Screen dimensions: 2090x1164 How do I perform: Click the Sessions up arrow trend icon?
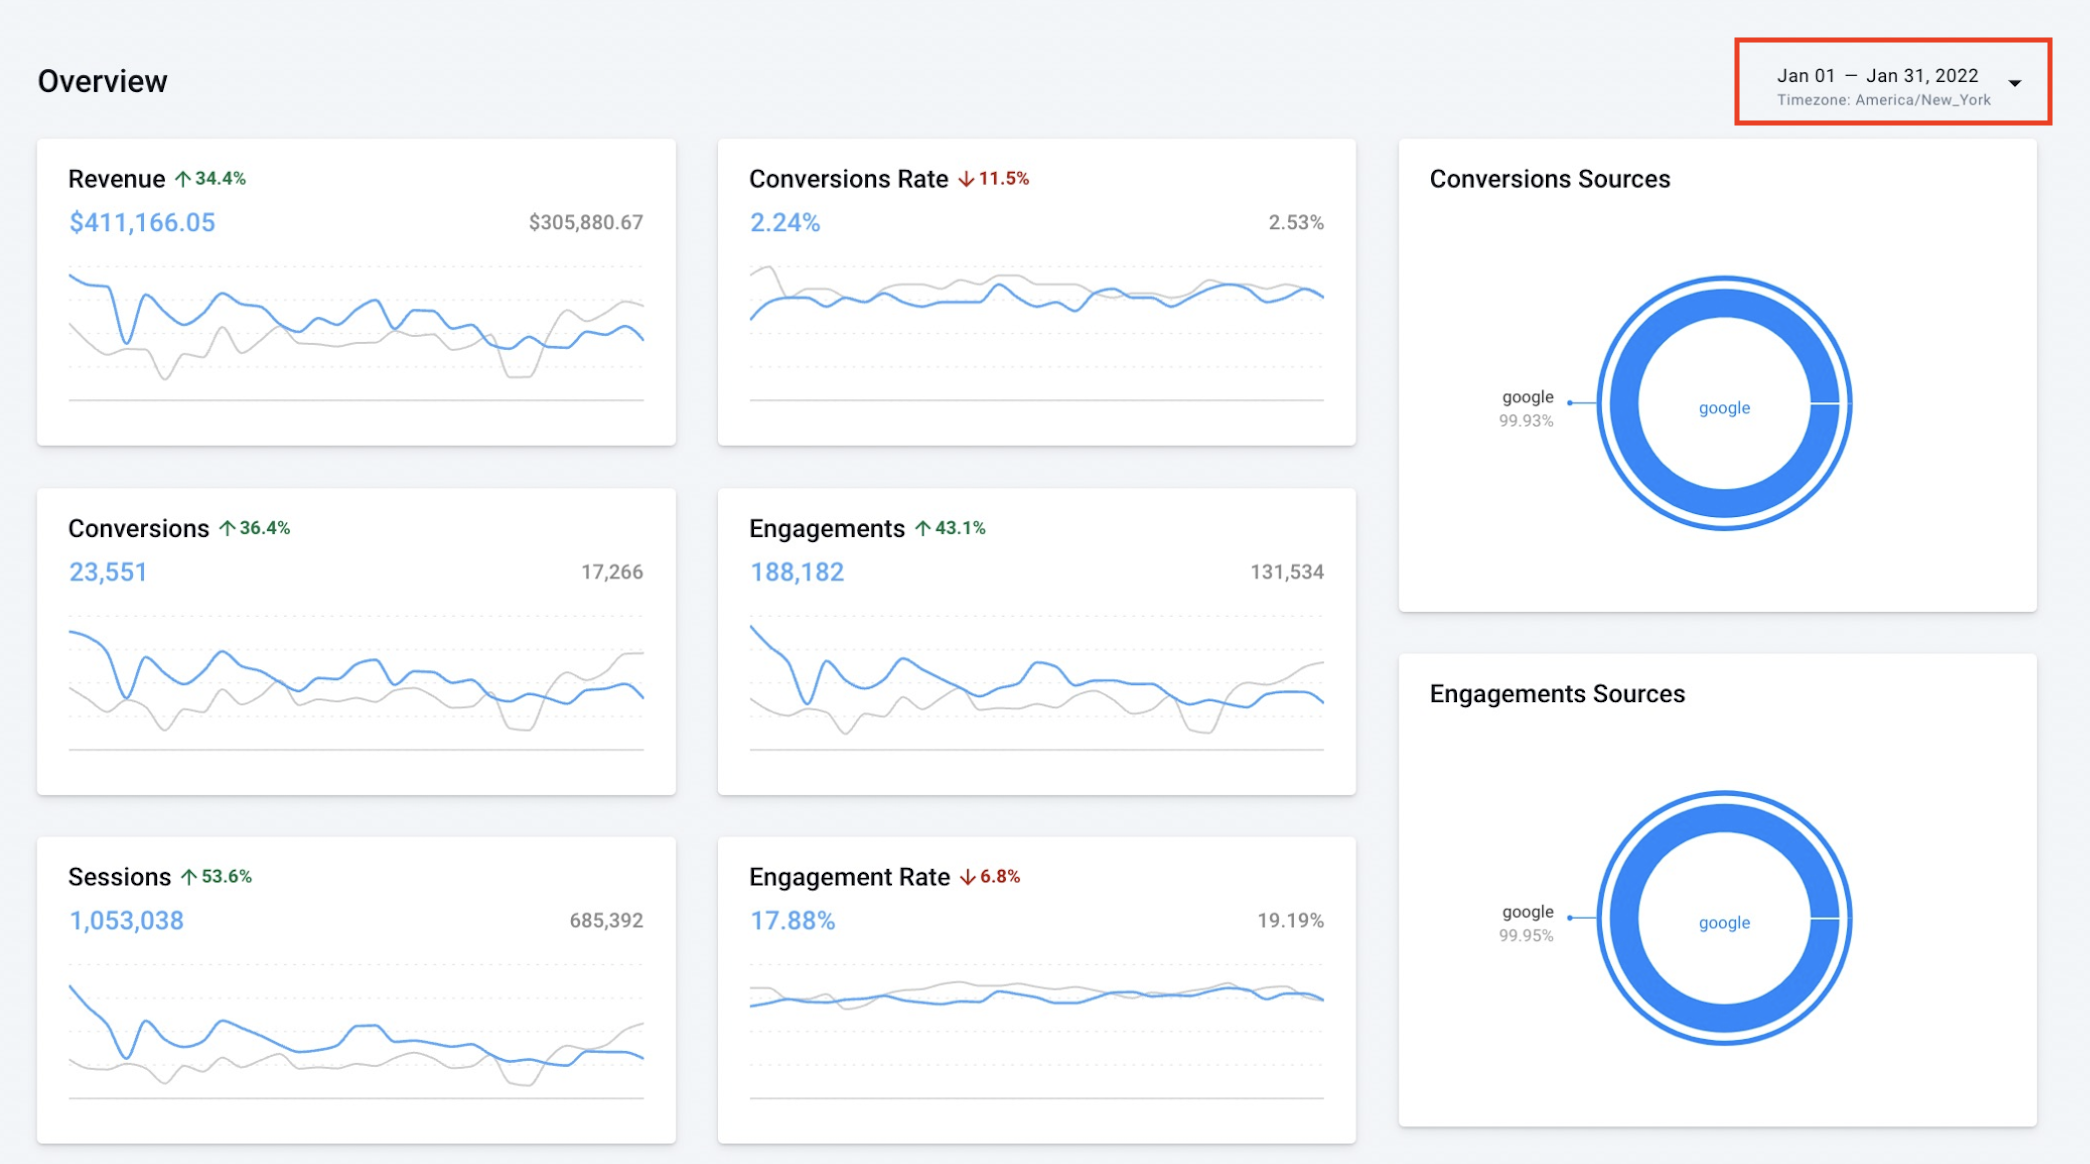point(189,877)
